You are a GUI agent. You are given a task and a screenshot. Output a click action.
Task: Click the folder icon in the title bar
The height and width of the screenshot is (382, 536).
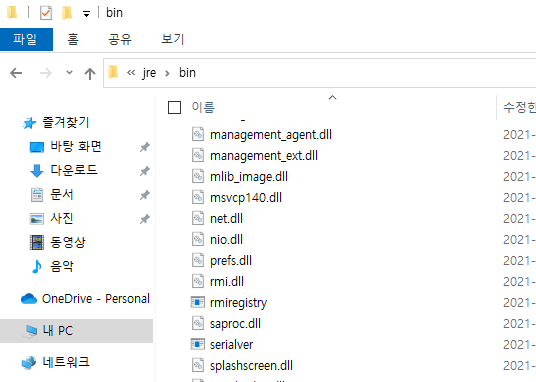coord(12,13)
